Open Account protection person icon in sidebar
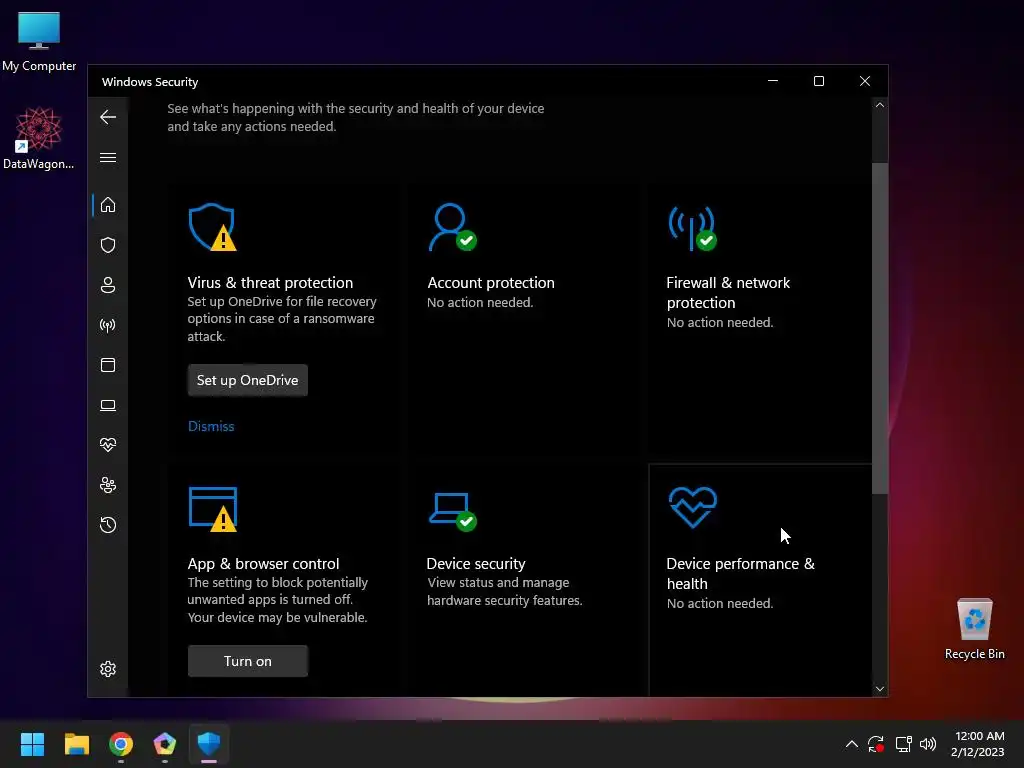Image resolution: width=1024 pixels, height=768 pixels. (108, 285)
